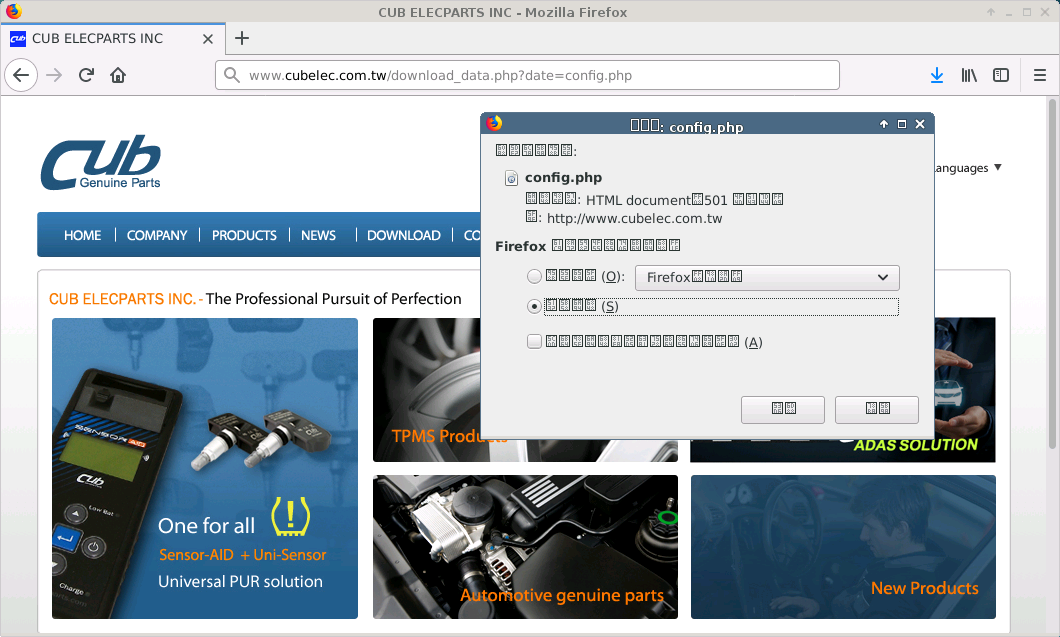
Task: Open the HOME menu item
Action: coord(82,235)
